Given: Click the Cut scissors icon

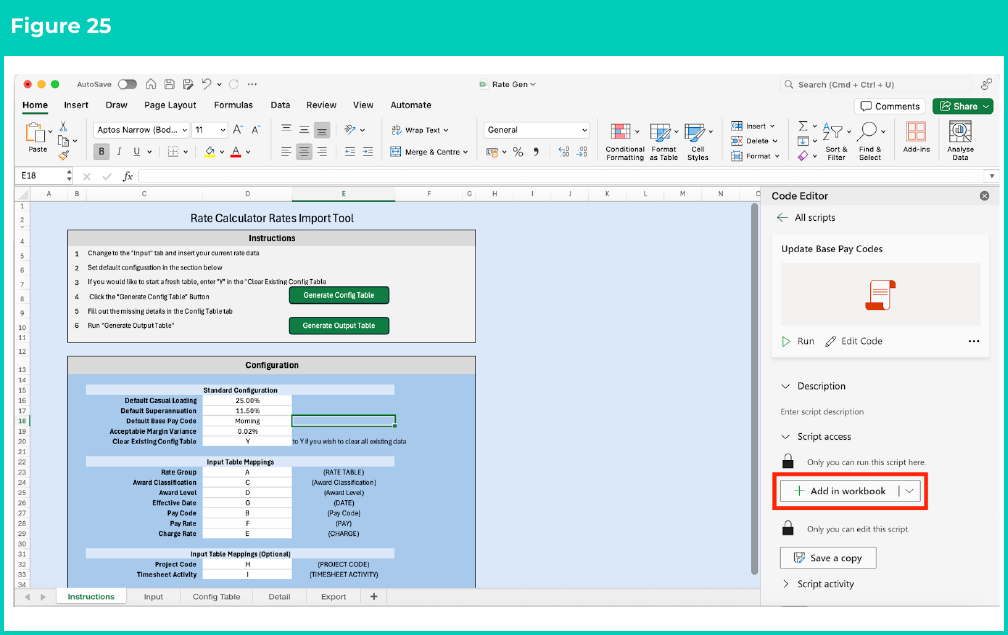Looking at the screenshot, I should (63, 126).
